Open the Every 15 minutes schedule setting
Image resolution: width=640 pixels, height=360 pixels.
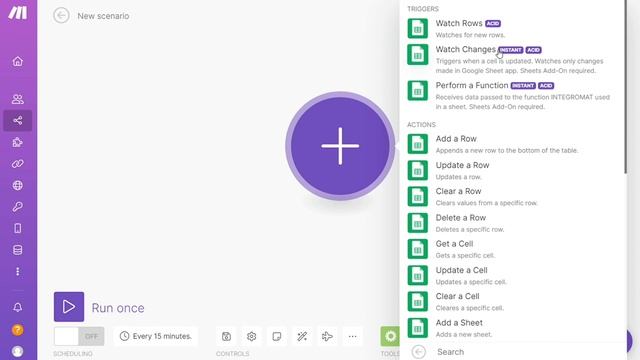pos(156,336)
